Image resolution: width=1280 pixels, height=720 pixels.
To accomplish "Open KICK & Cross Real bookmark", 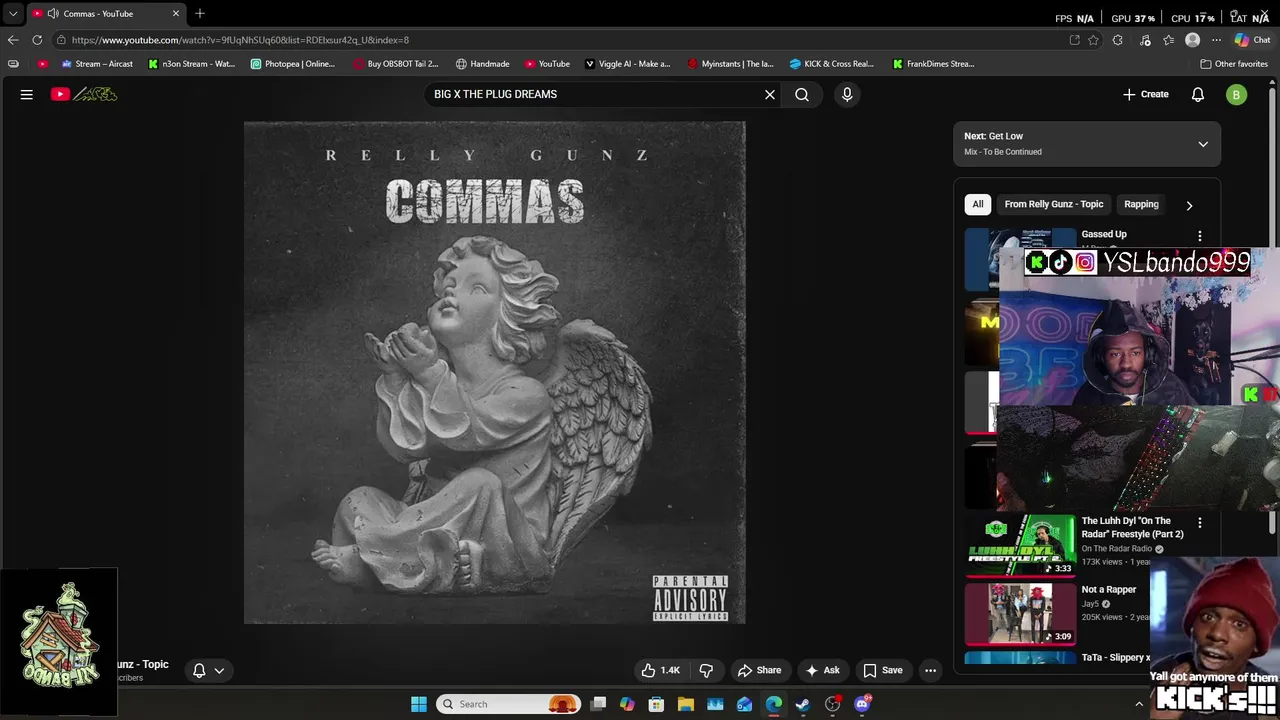I will coord(832,64).
